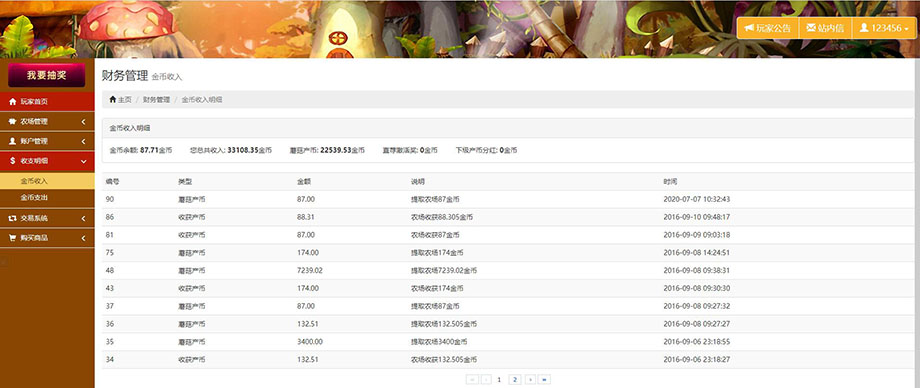Click the home icon in breadcrumb

[113, 100]
